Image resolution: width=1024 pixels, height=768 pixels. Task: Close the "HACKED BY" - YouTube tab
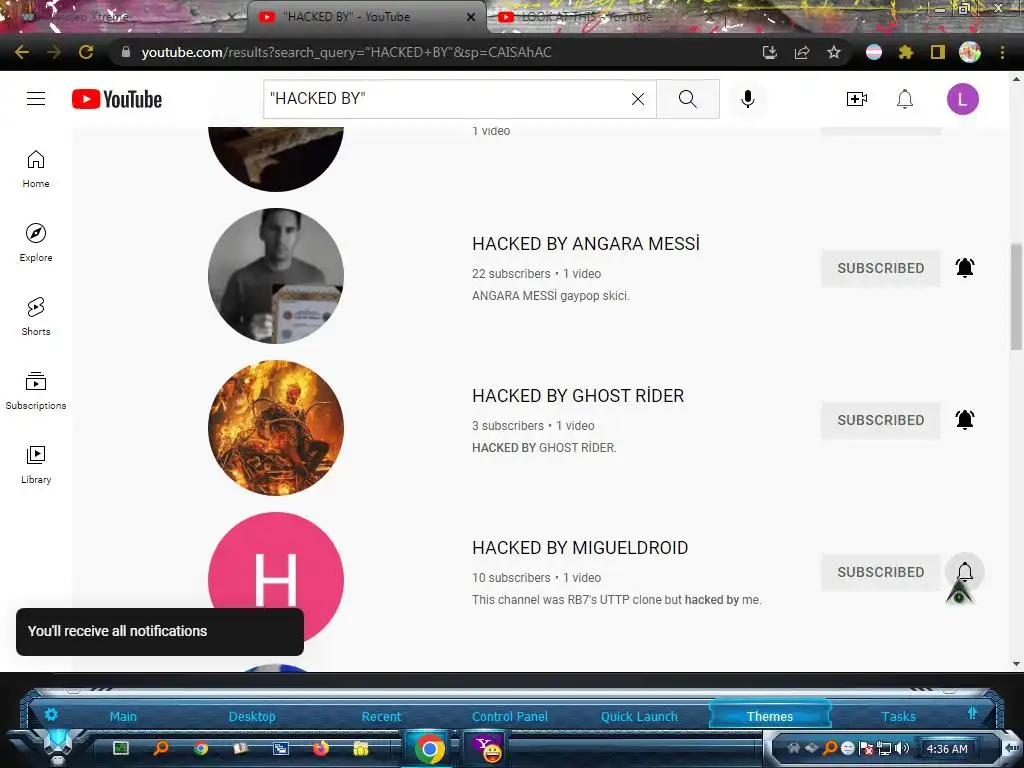471,17
